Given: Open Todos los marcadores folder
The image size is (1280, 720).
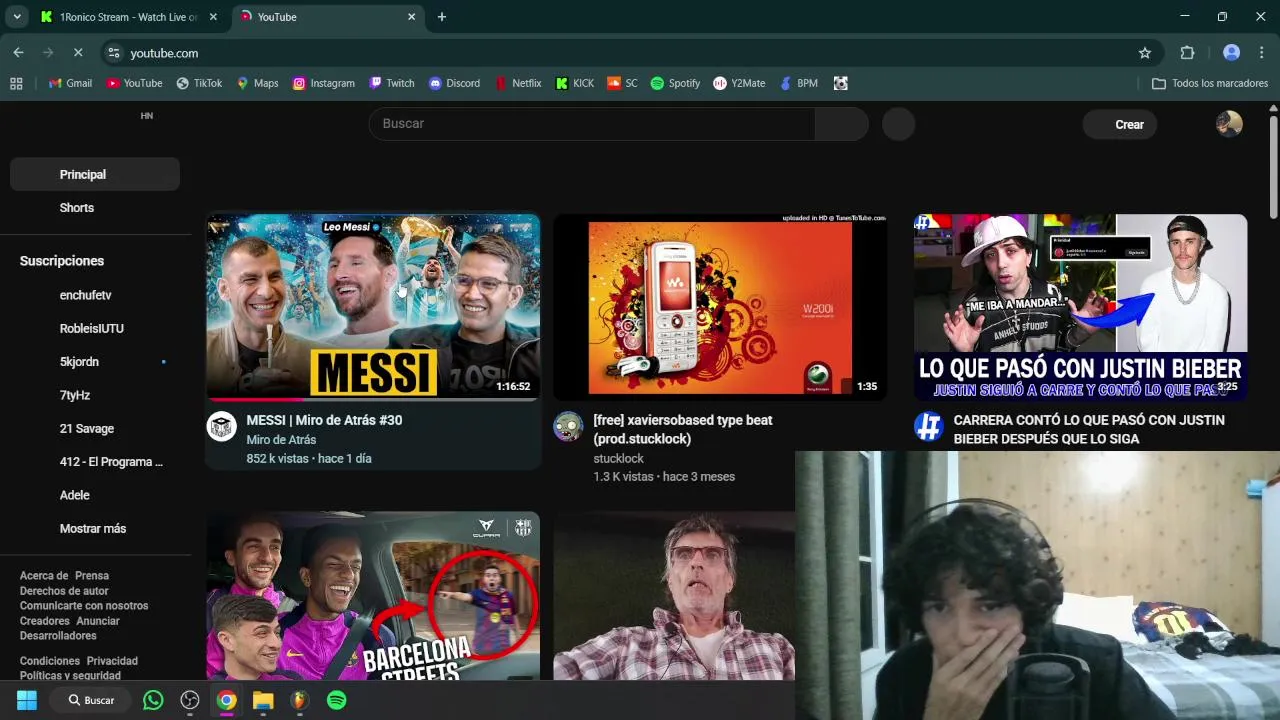Looking at the screenshot, I should pyautogui.click(x=1210, y=83).
